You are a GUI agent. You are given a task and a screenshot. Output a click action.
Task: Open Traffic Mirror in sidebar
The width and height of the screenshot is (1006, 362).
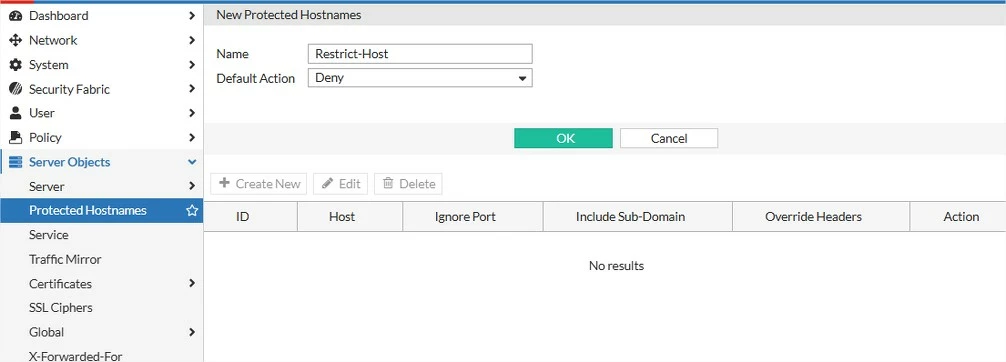pos(101,259)
